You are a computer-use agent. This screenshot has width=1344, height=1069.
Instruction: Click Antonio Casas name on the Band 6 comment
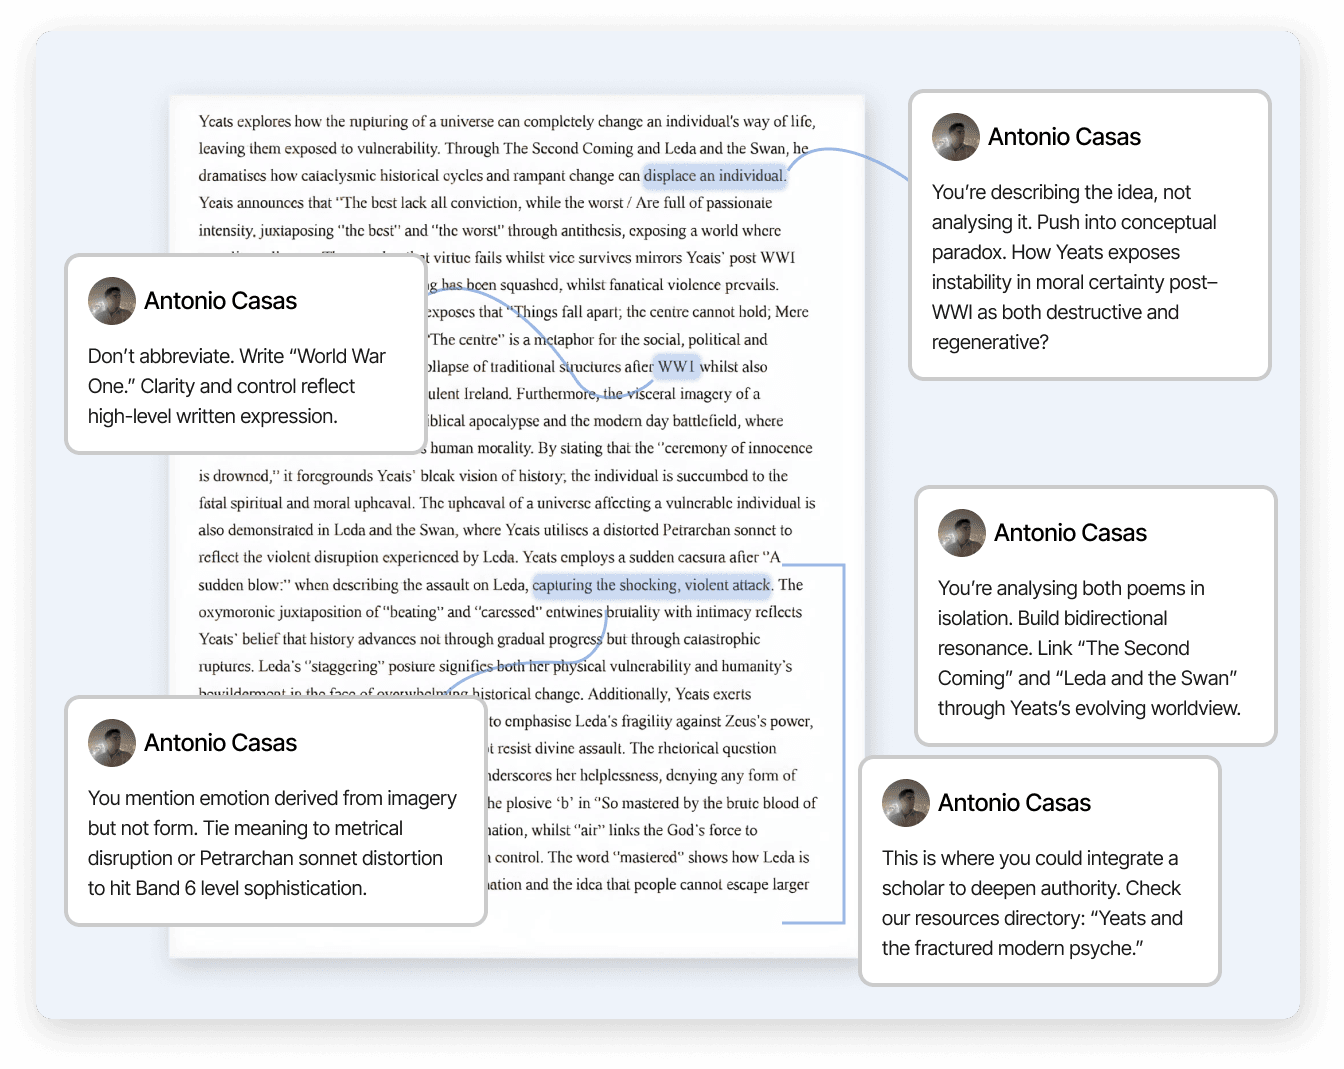pyautogui.click(x=220, y=743)
